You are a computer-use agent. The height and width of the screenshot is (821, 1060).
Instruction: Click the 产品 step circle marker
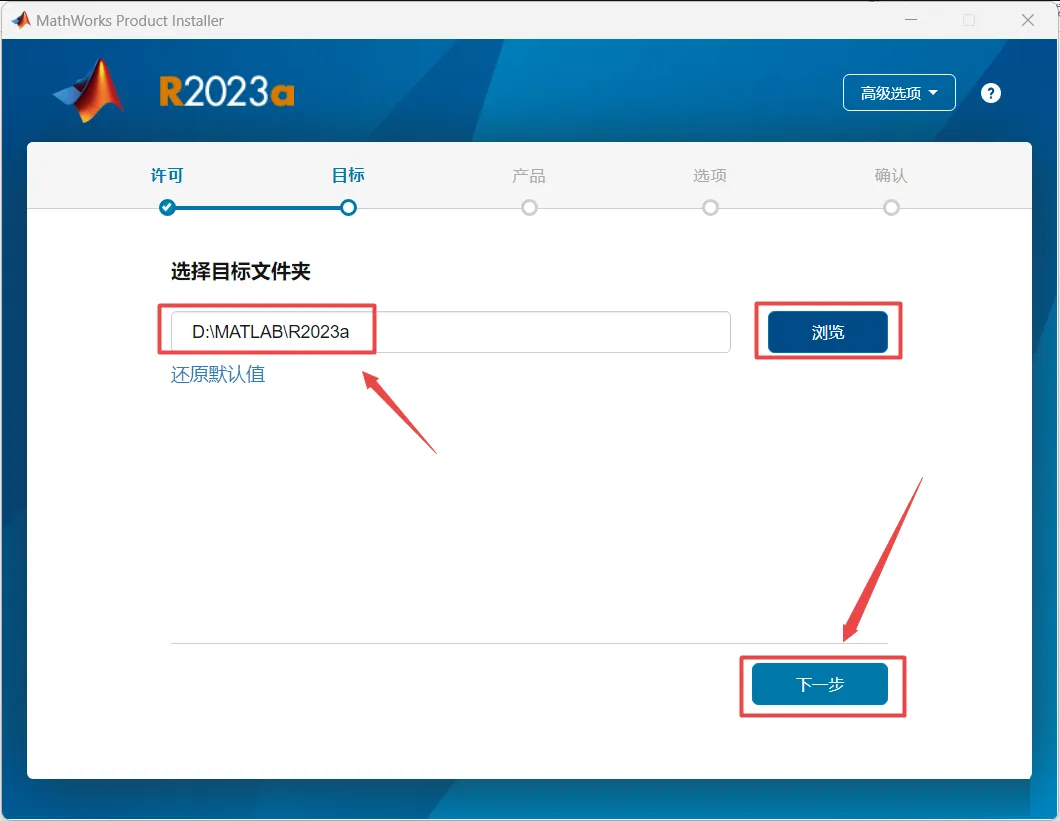pos(529,208)
